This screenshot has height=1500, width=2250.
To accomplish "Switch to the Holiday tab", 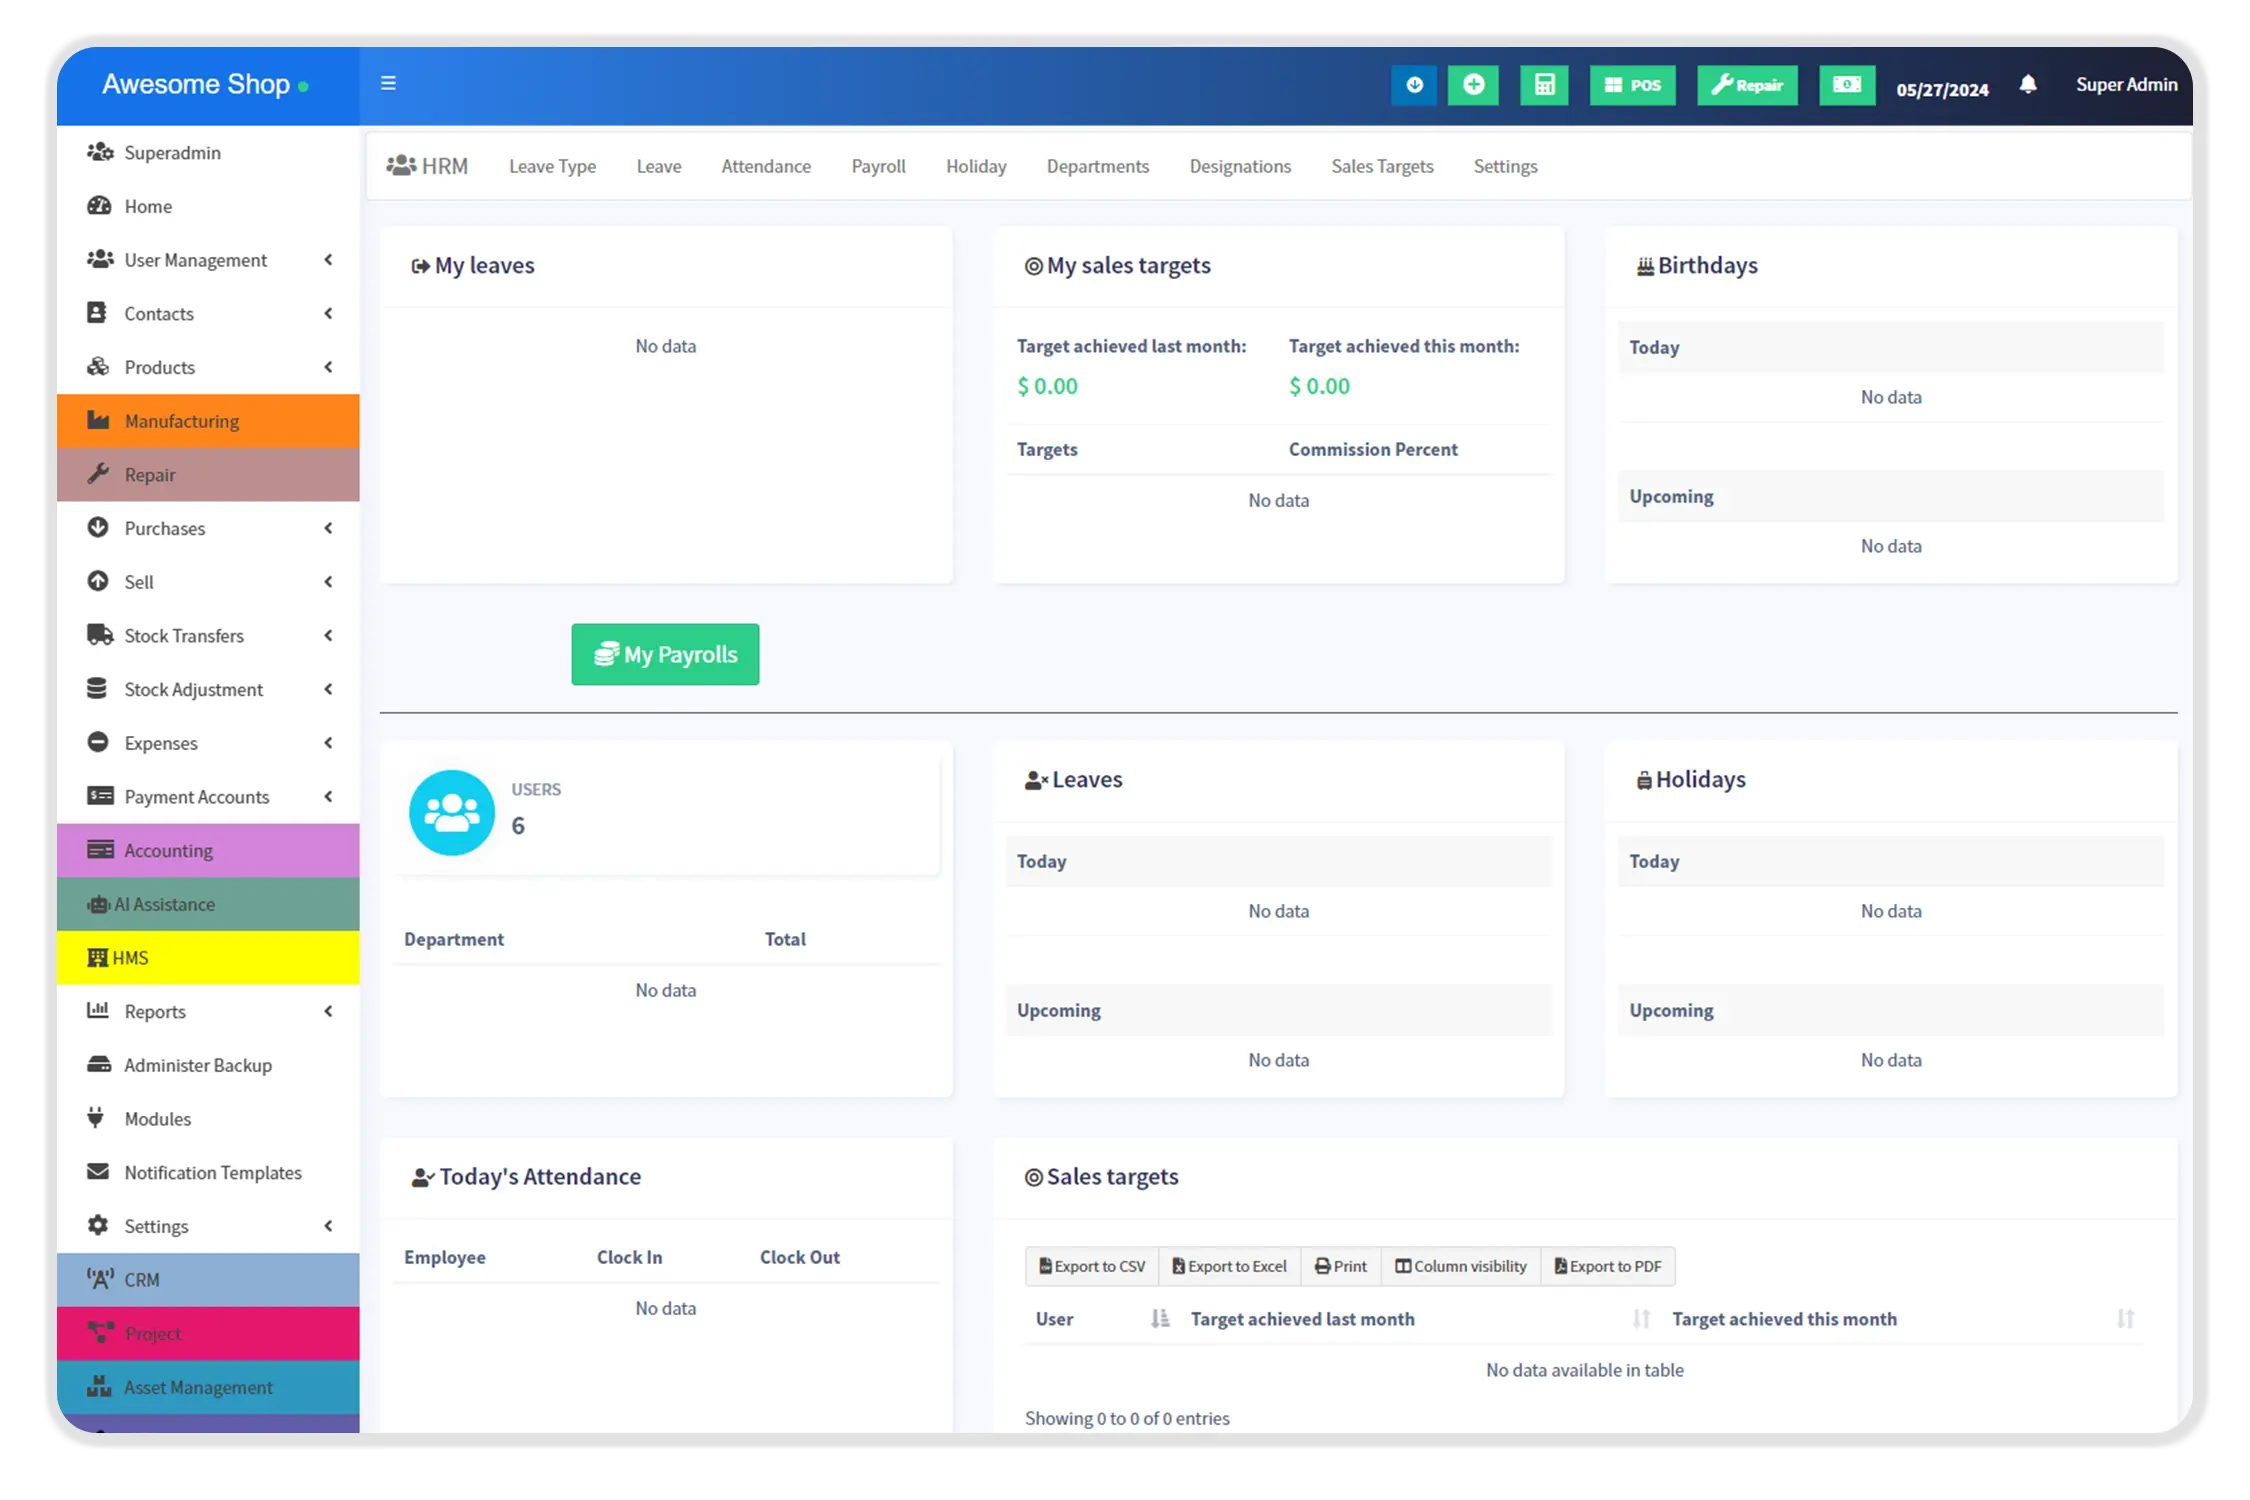I will 976,166.
